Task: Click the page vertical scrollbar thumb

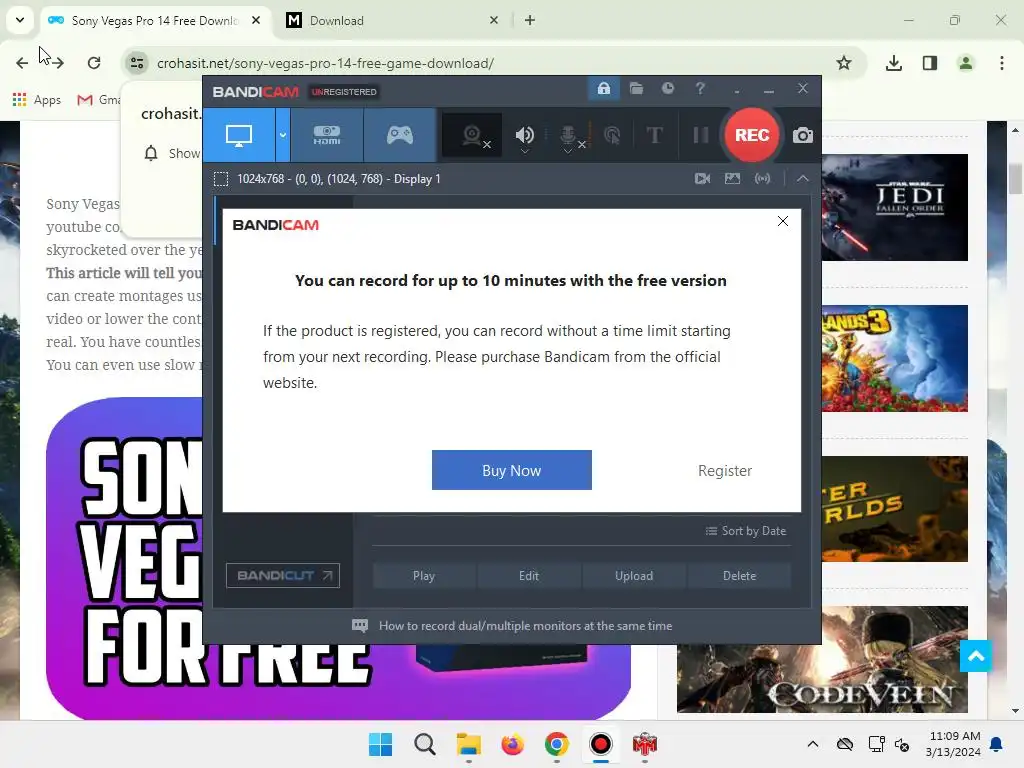Action: (1015, 178)
